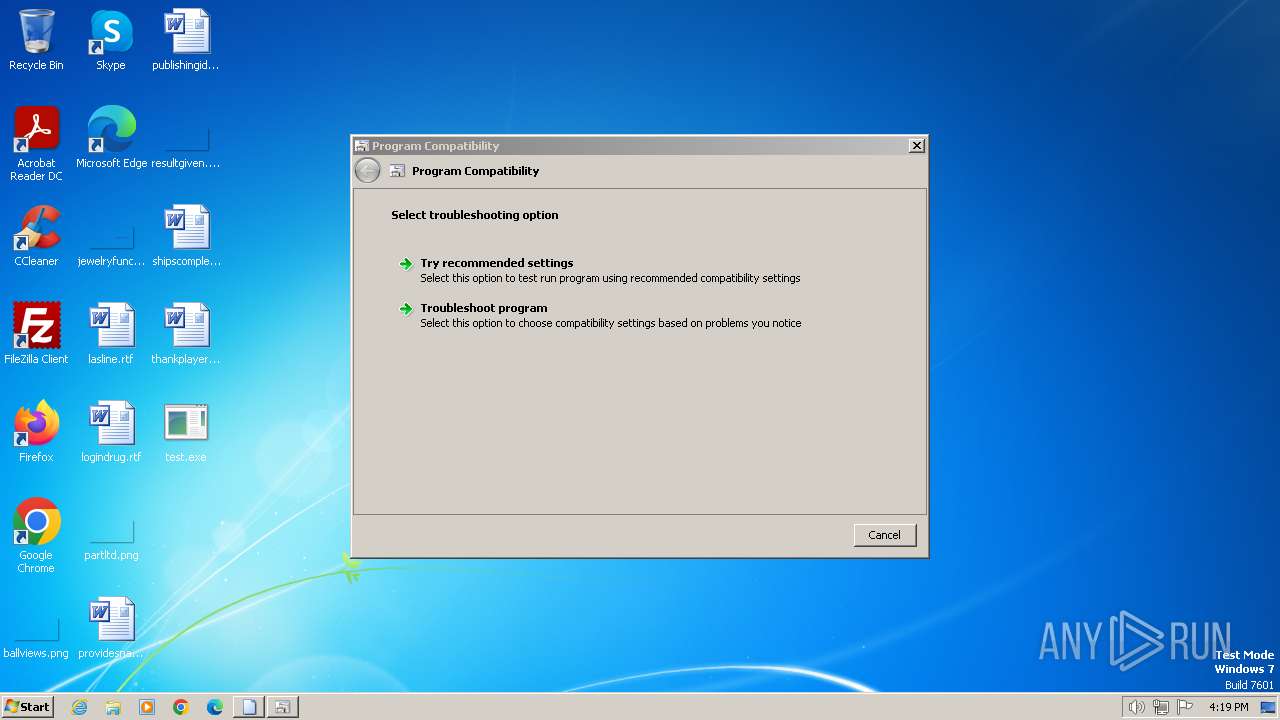The image size is (1280, 720).
Task: Open Chrome from the taskbar
Action: (x=181, y=707)
